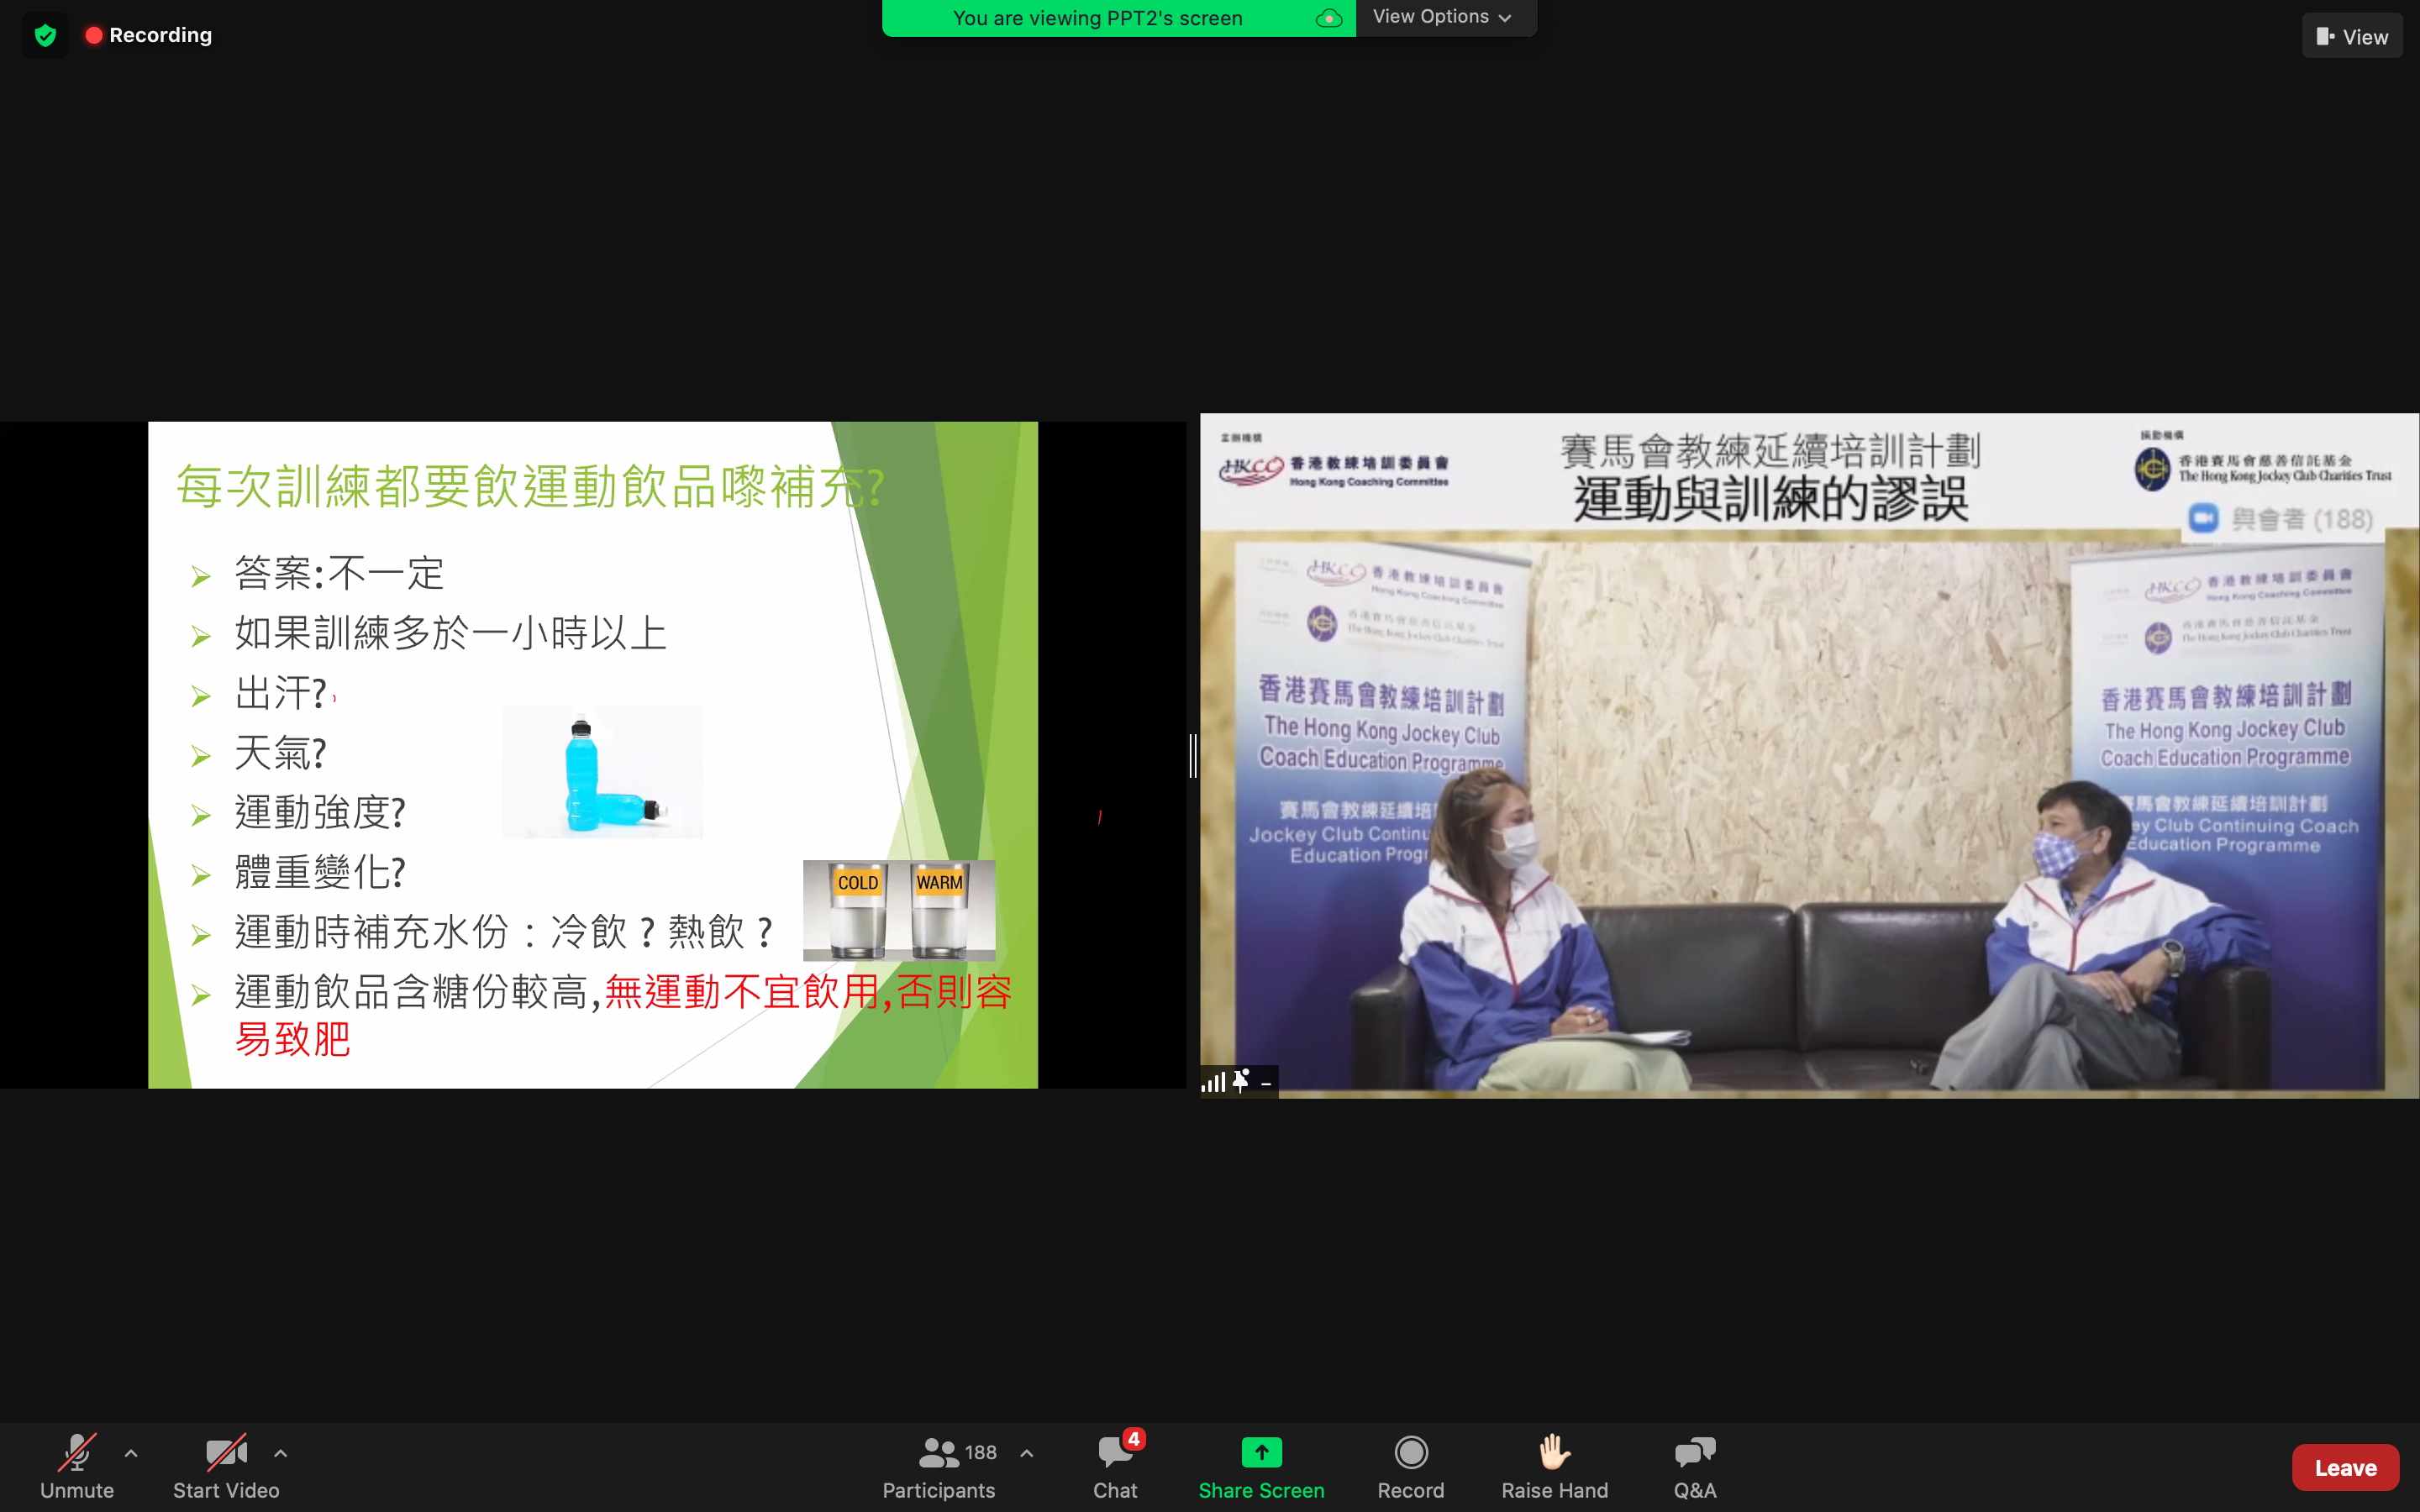
Task: Open the View Options dropdown
Action: coord(1444,17)
